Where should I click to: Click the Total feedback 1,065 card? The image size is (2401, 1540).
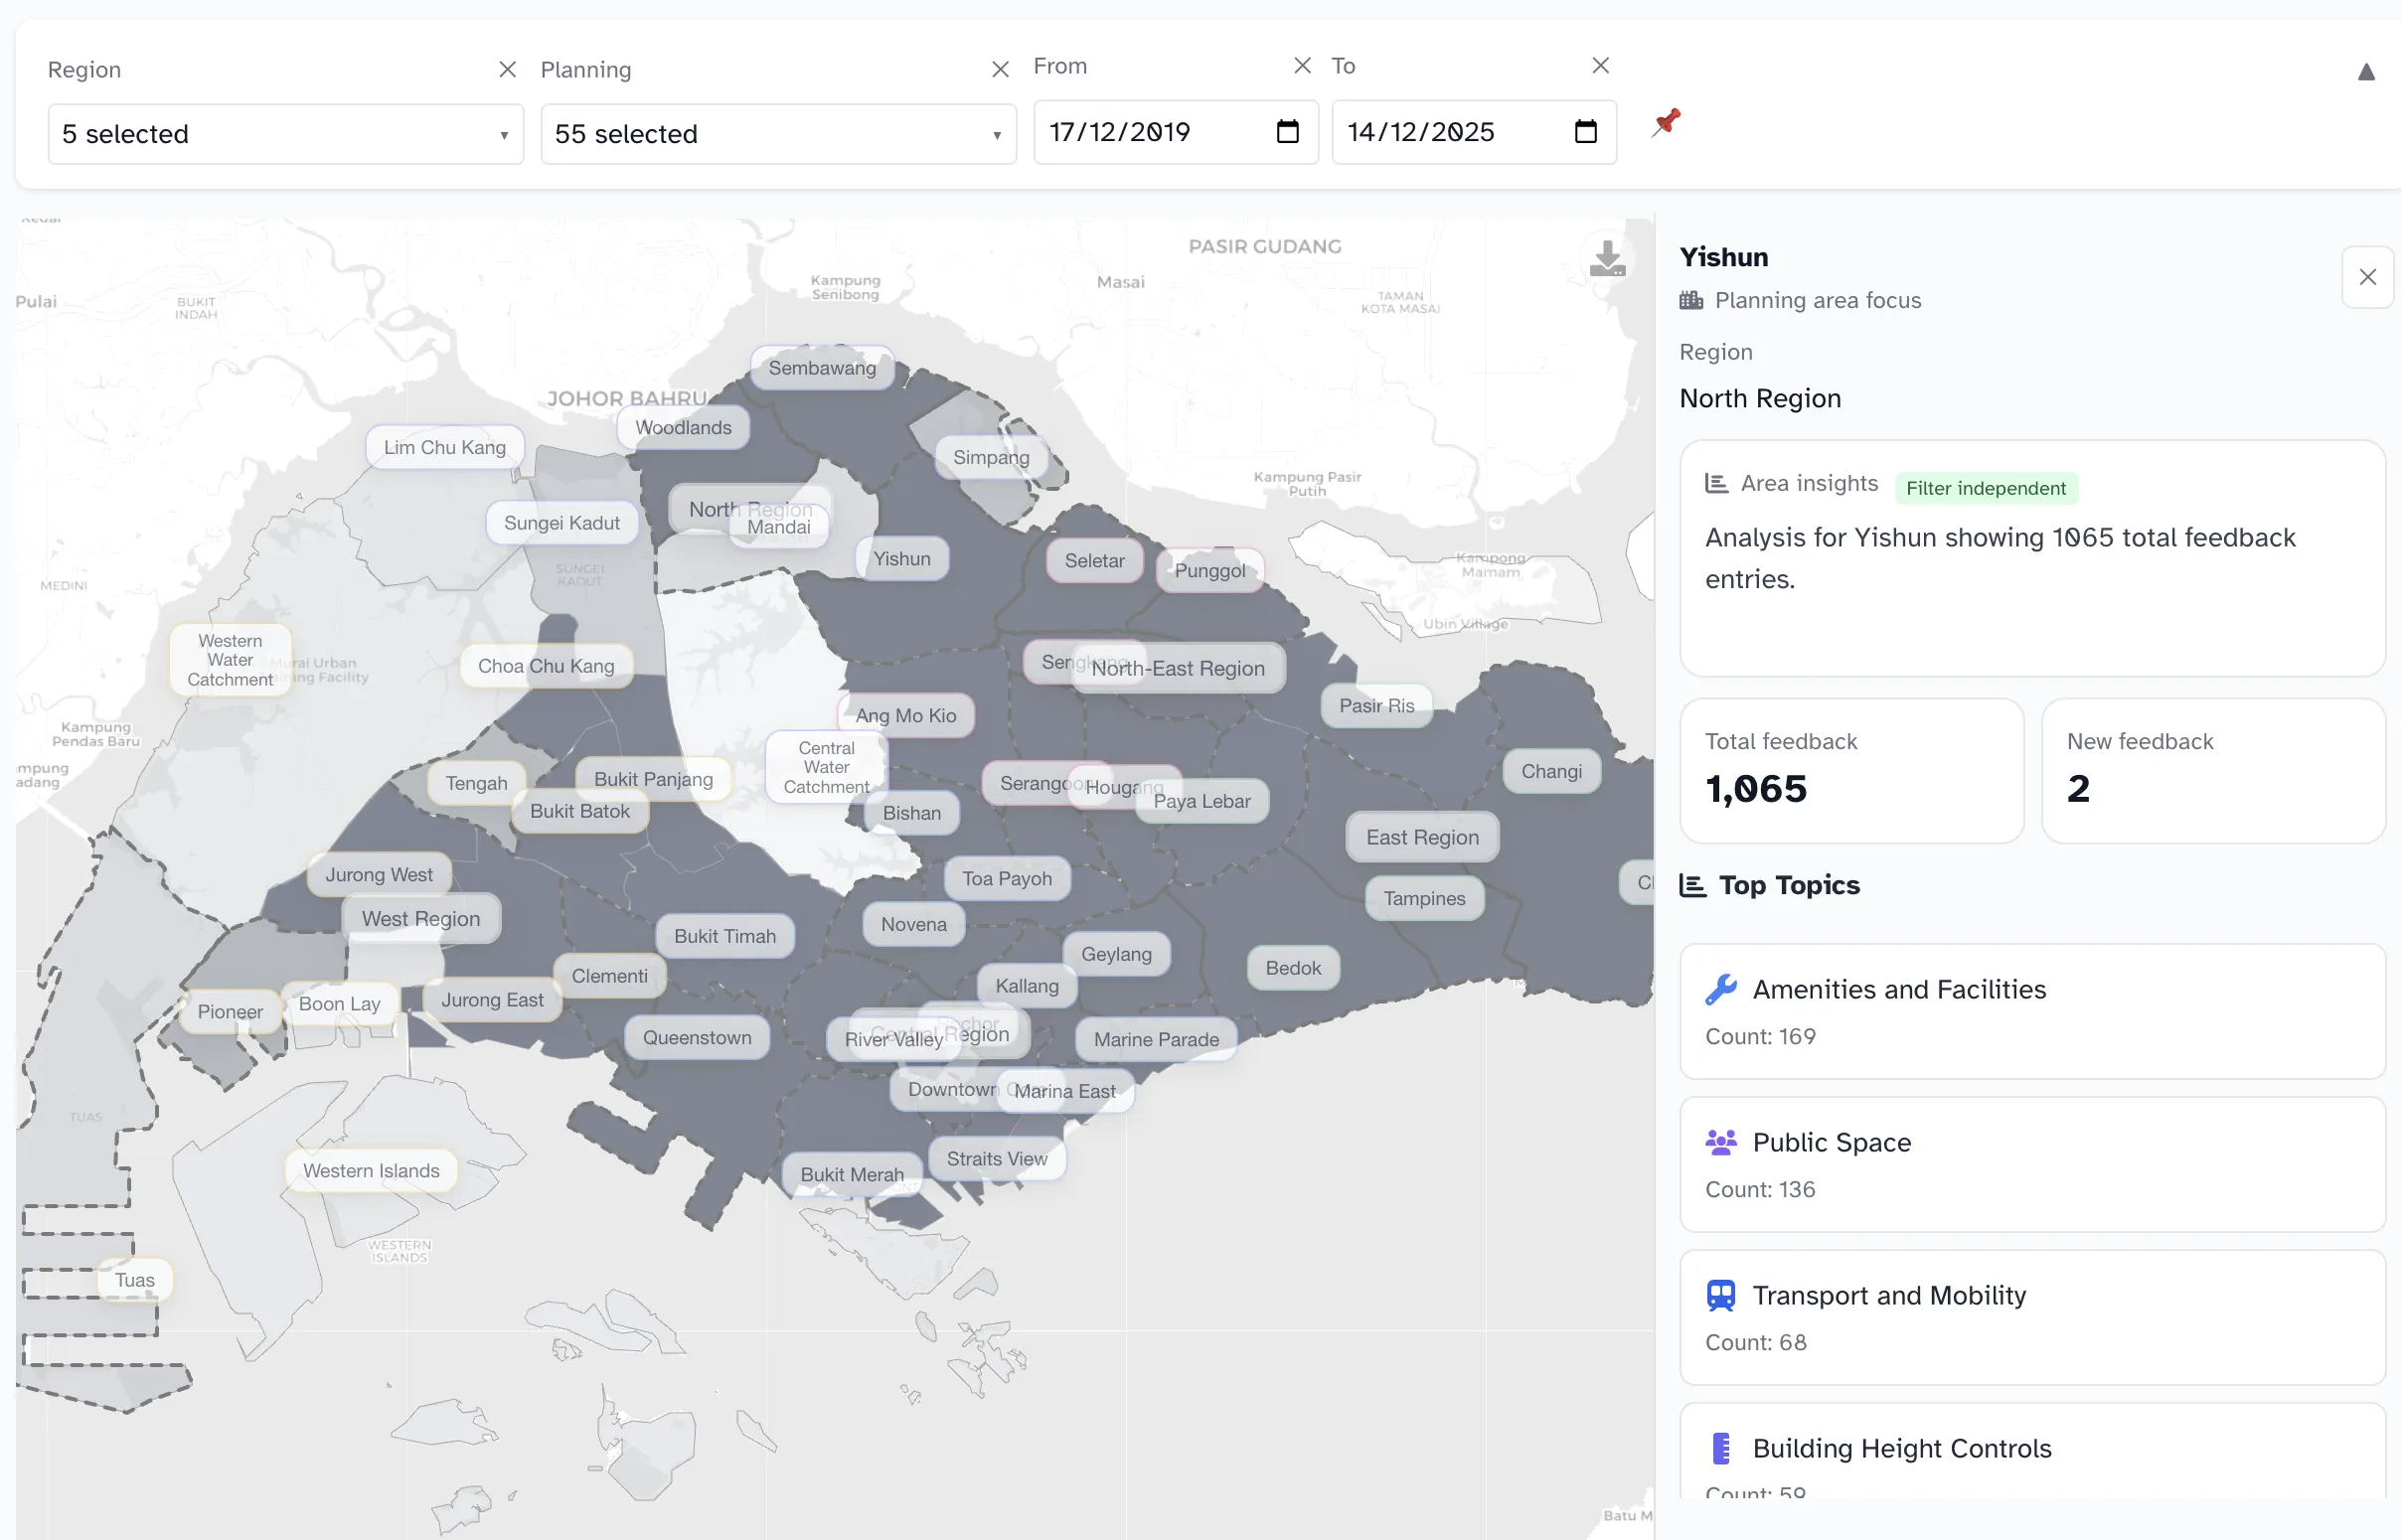pyautogui.click(x=1852, y=771)
